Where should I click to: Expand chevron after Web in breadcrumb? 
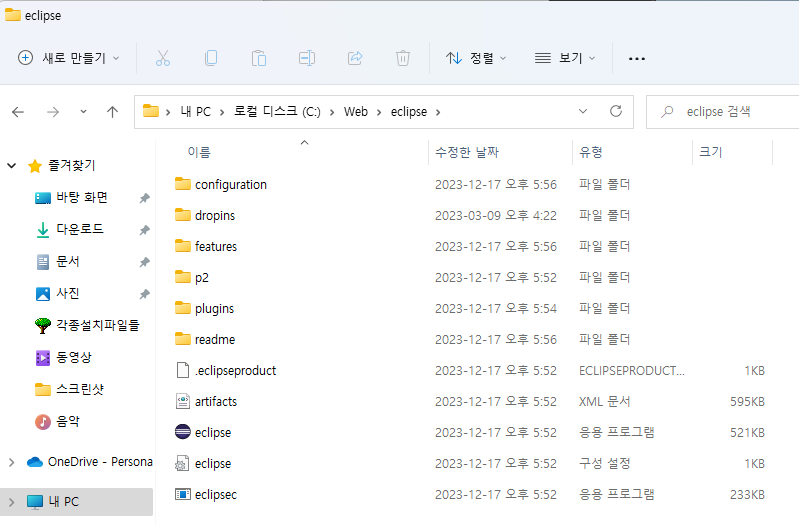(x=379, y=112)
